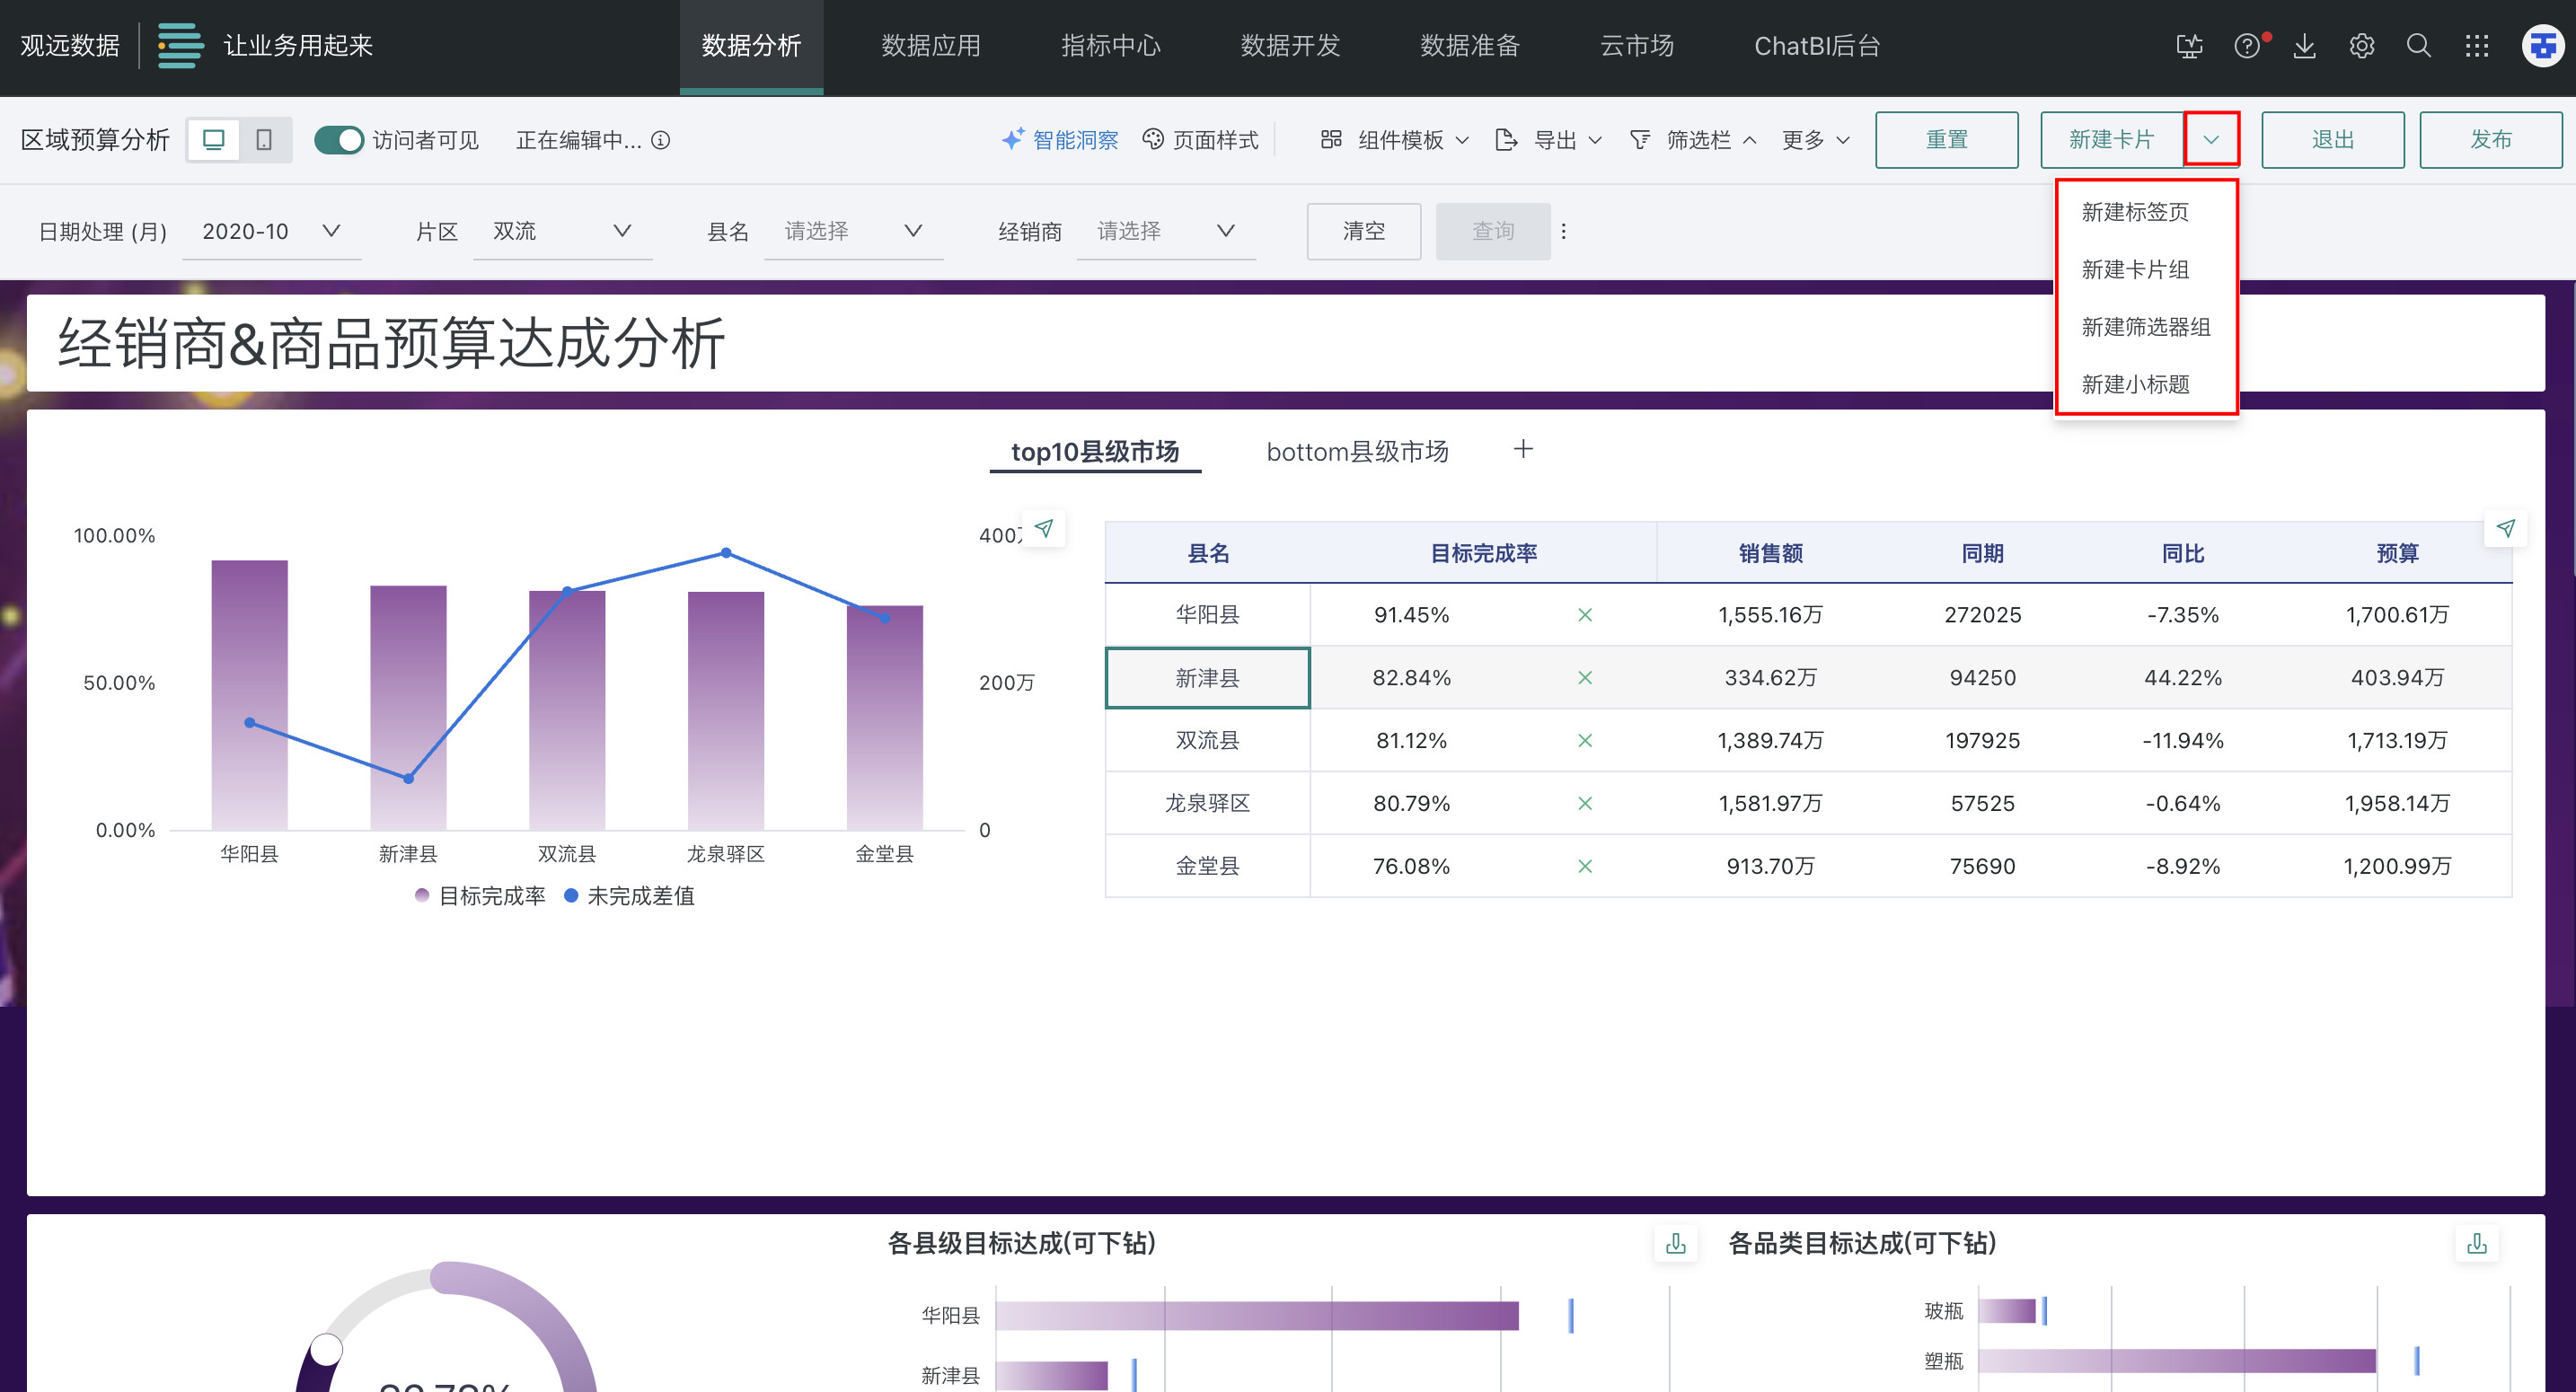The image size is (2576, 1392).
Task: Click 目标完成率 legend color dot
Action: (422, 896)
